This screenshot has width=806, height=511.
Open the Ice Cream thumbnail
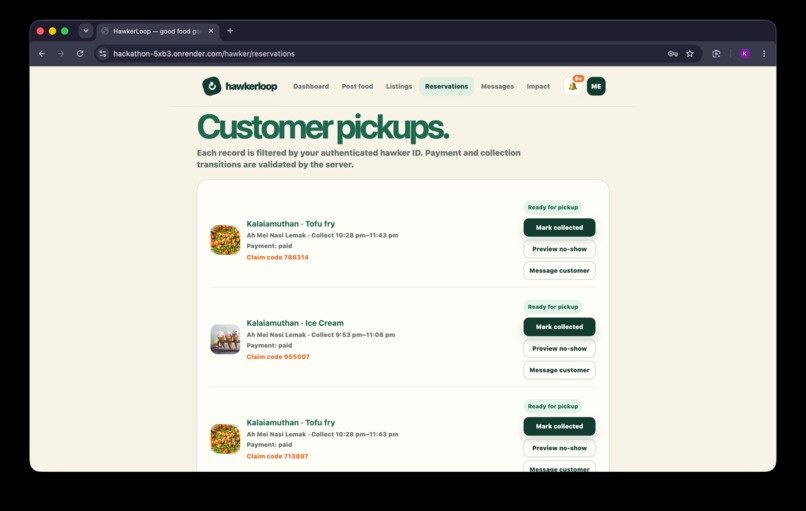(x=225, y=339)
